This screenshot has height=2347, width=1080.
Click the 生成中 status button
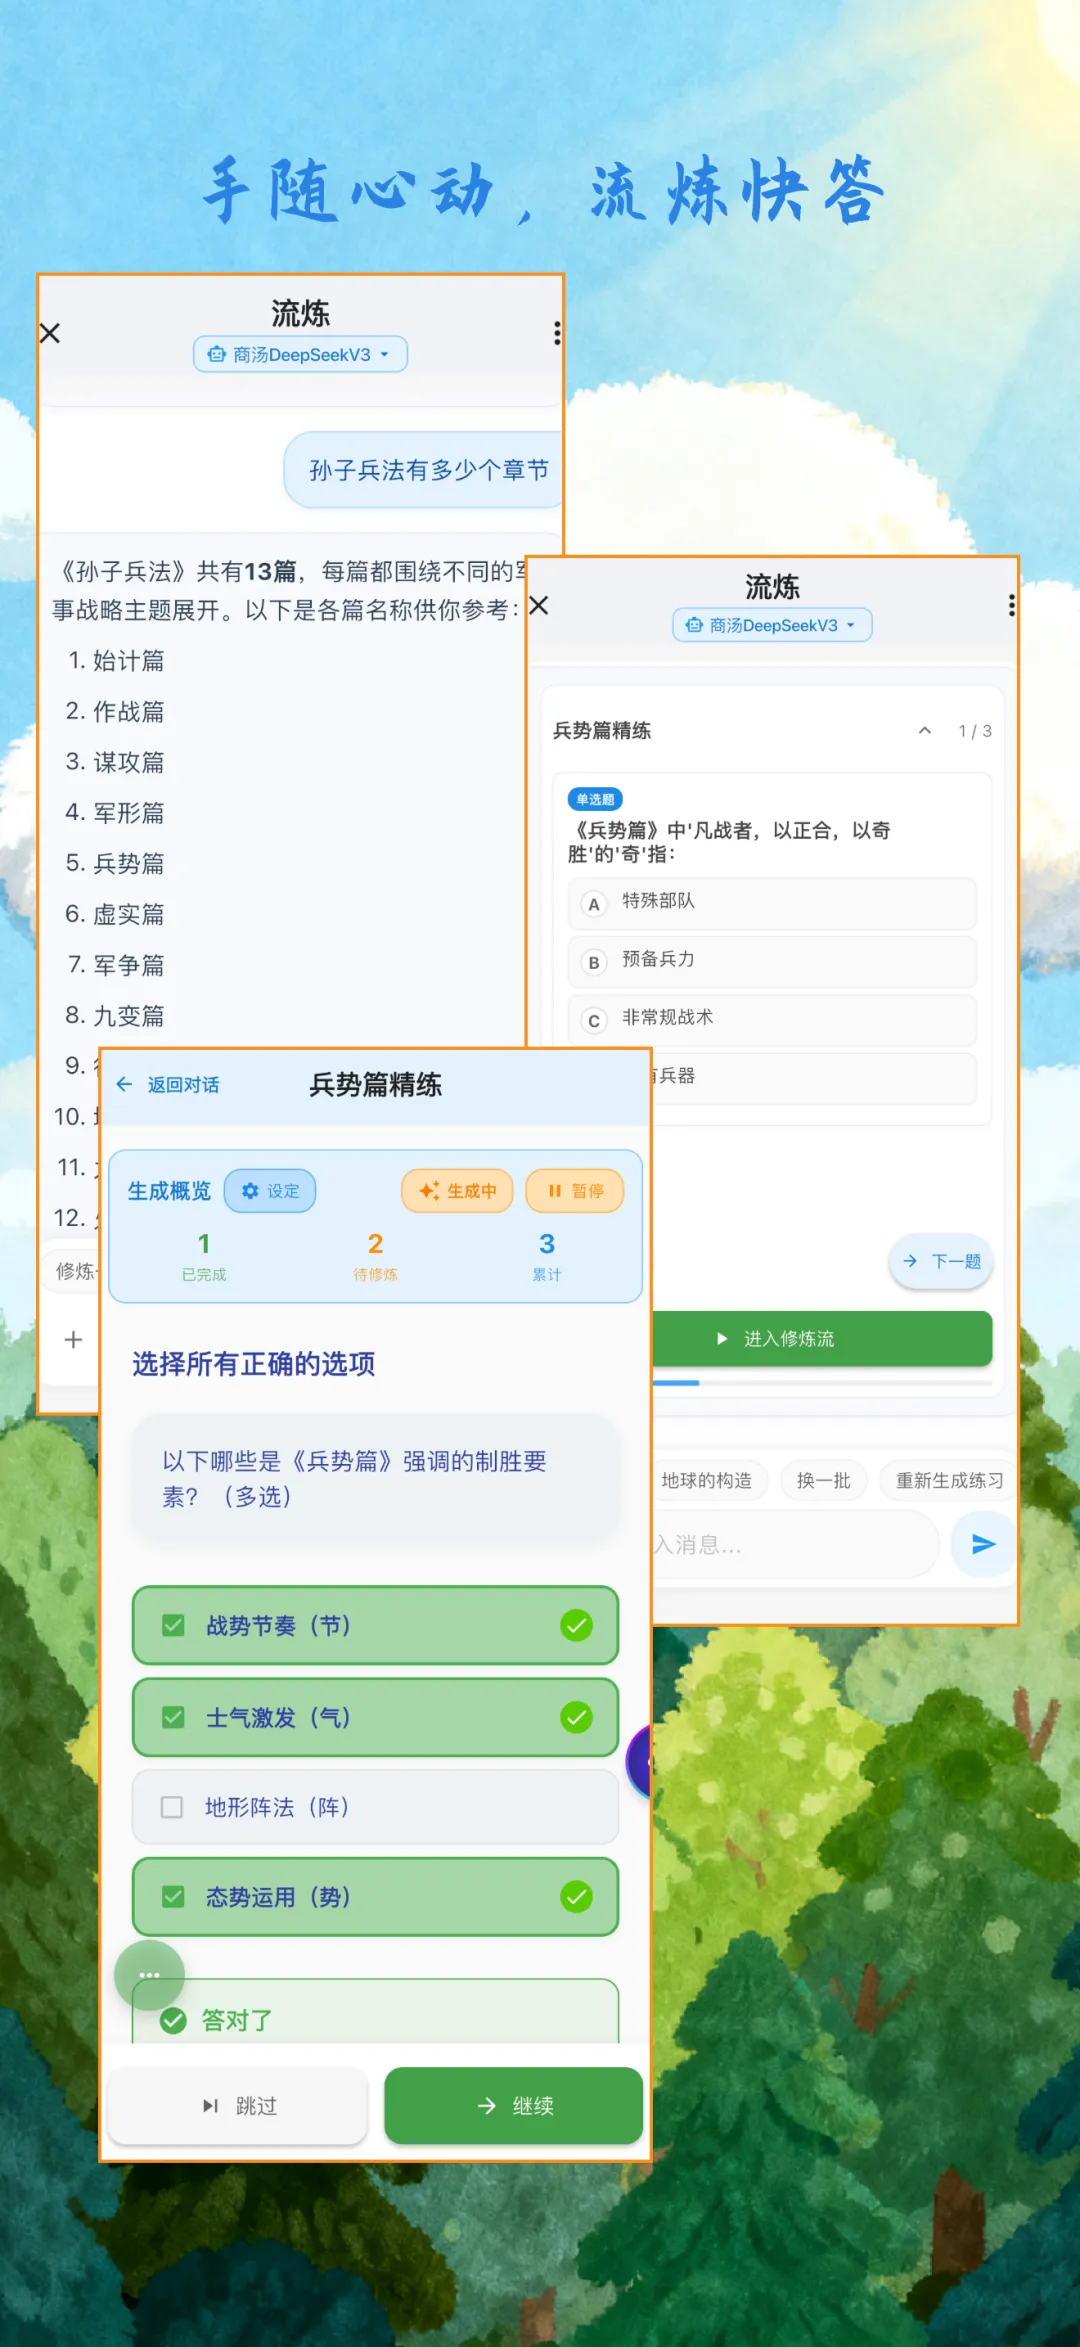(x=458, y=1191)
